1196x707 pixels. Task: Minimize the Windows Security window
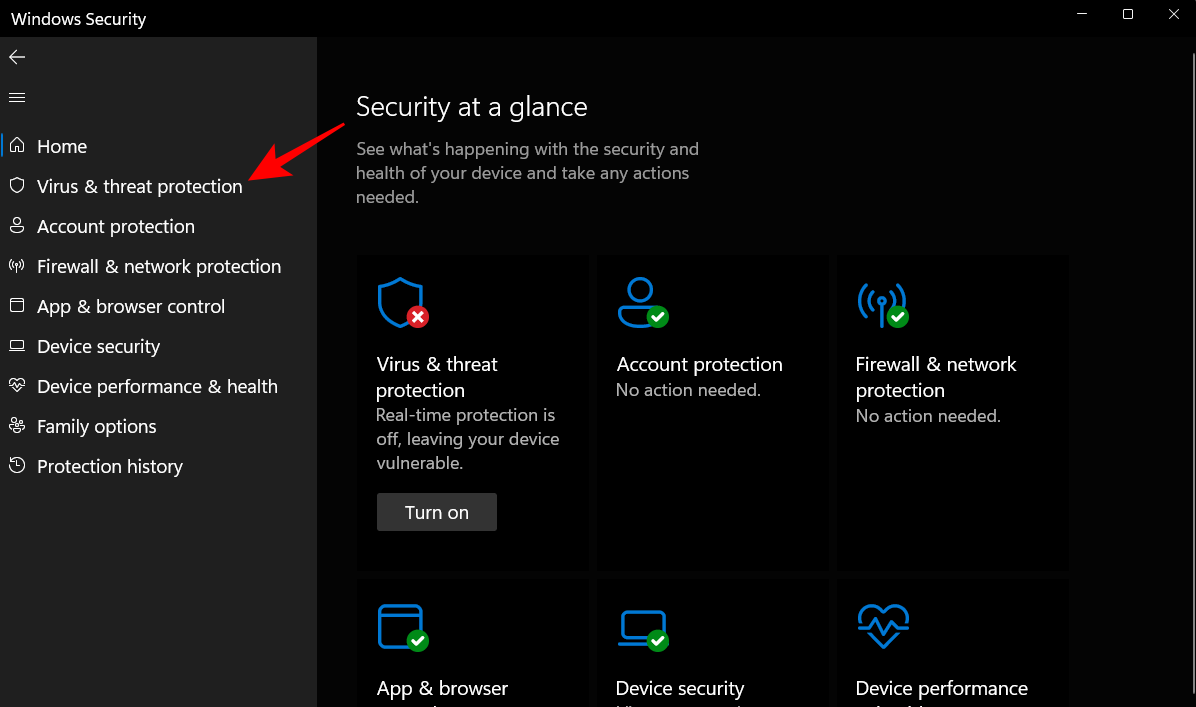coord(1081,15)
